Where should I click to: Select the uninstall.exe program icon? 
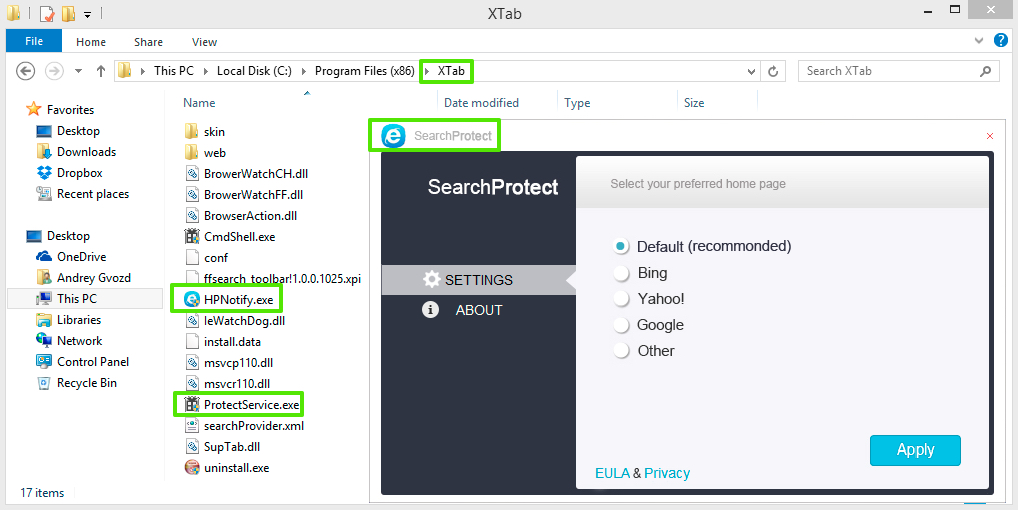192,467
